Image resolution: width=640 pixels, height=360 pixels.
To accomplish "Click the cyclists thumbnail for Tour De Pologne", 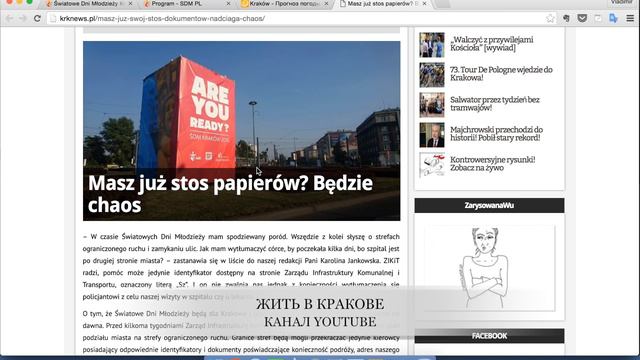I will point(432,75).
